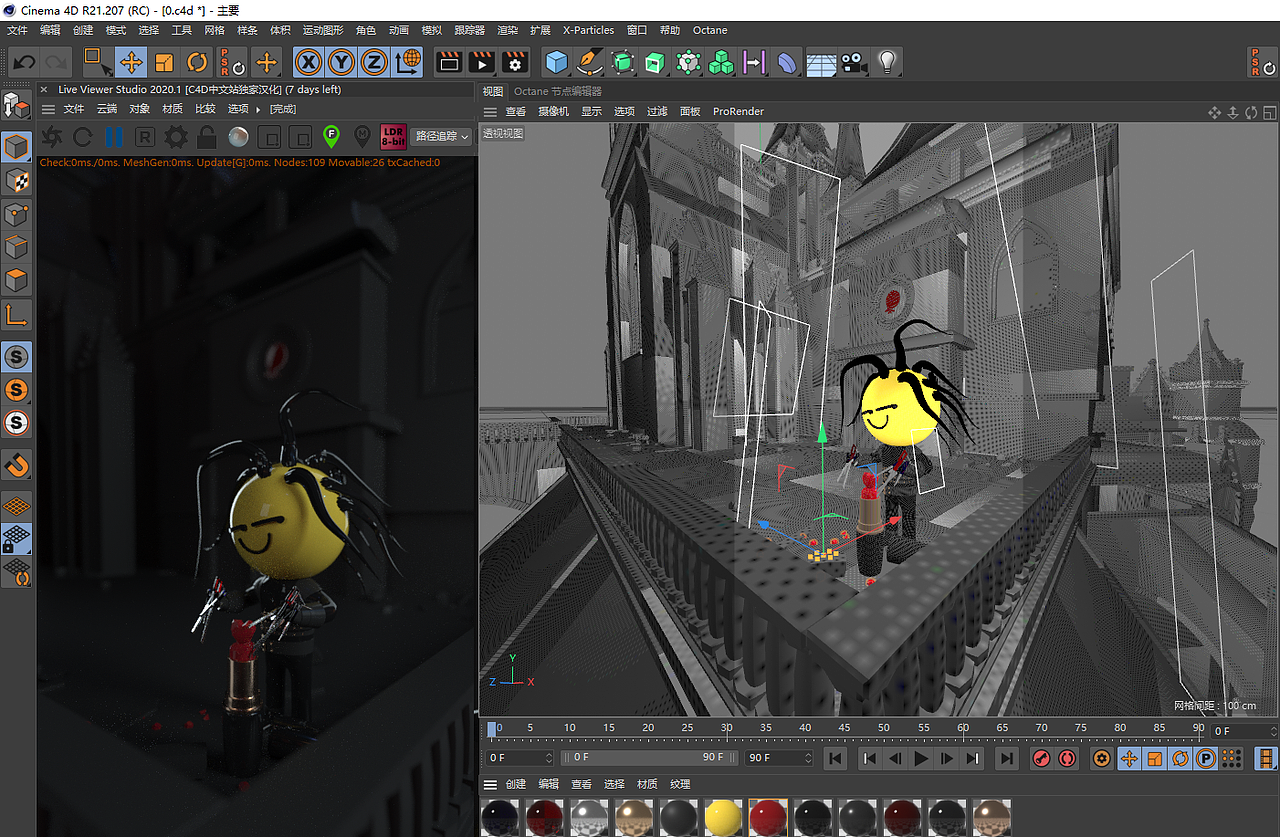
Task: Open Edit Render Settings clapperboard gear icon
Action: (x=515, y=62)
